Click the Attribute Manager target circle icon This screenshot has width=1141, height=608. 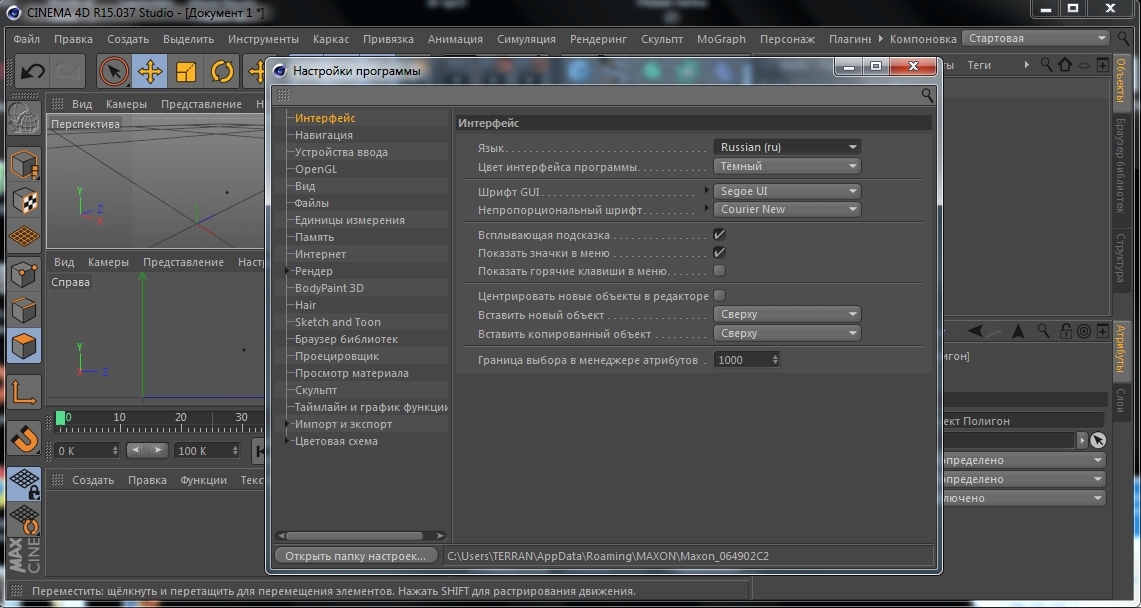click(1084, 332)
